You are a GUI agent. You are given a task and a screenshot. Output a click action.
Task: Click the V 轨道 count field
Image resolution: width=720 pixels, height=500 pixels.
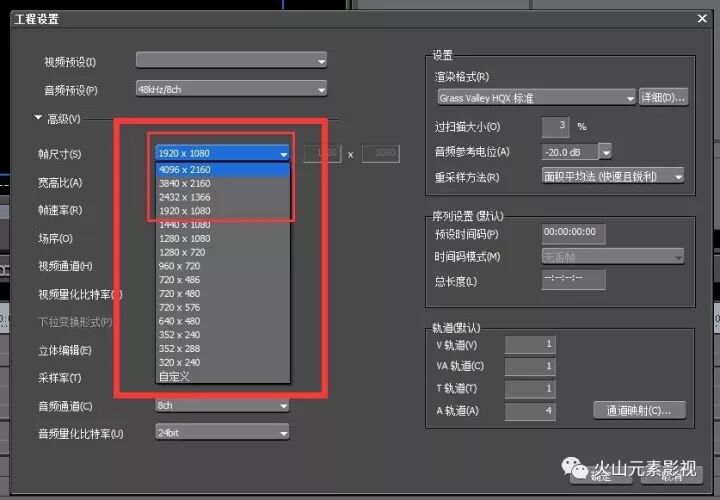530,344
